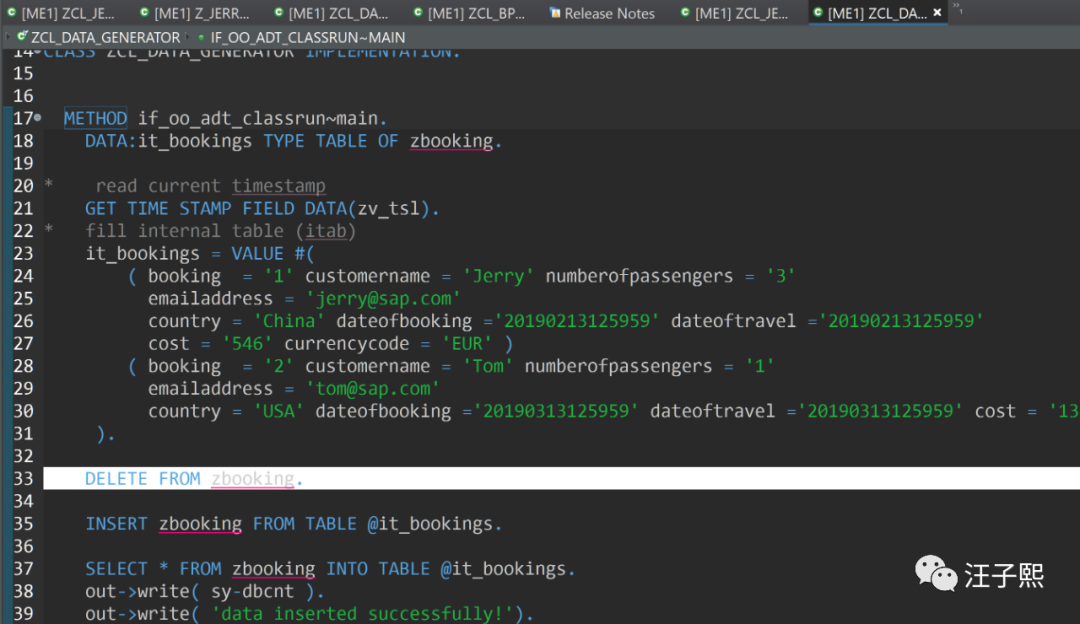This screenshot has width=1080, height=624.
Task: Click zbooking in the DELETE FROM statement
Action: (252, 479)
